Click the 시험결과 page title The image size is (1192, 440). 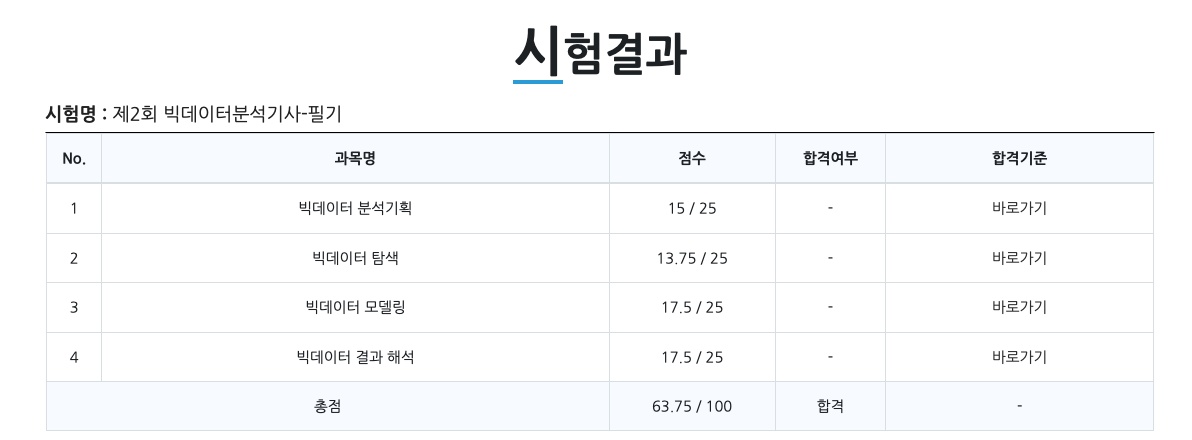click(x=599, y=52)
